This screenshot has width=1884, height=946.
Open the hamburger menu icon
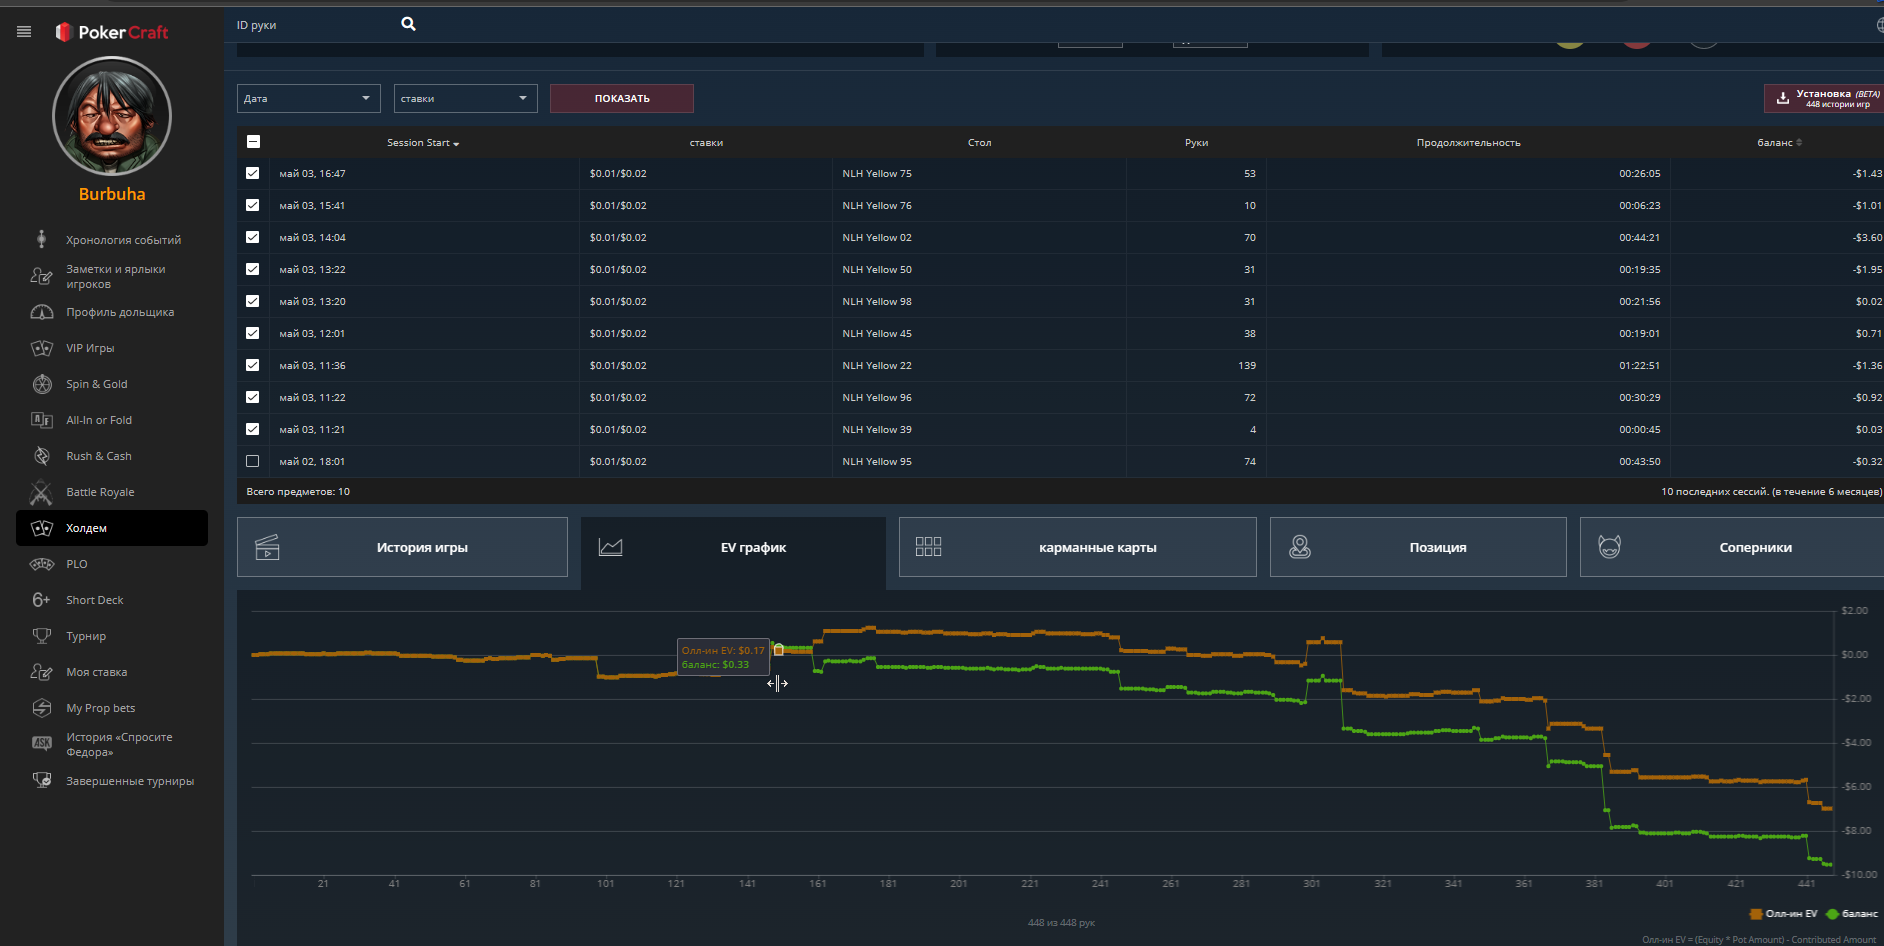[24, 32]
